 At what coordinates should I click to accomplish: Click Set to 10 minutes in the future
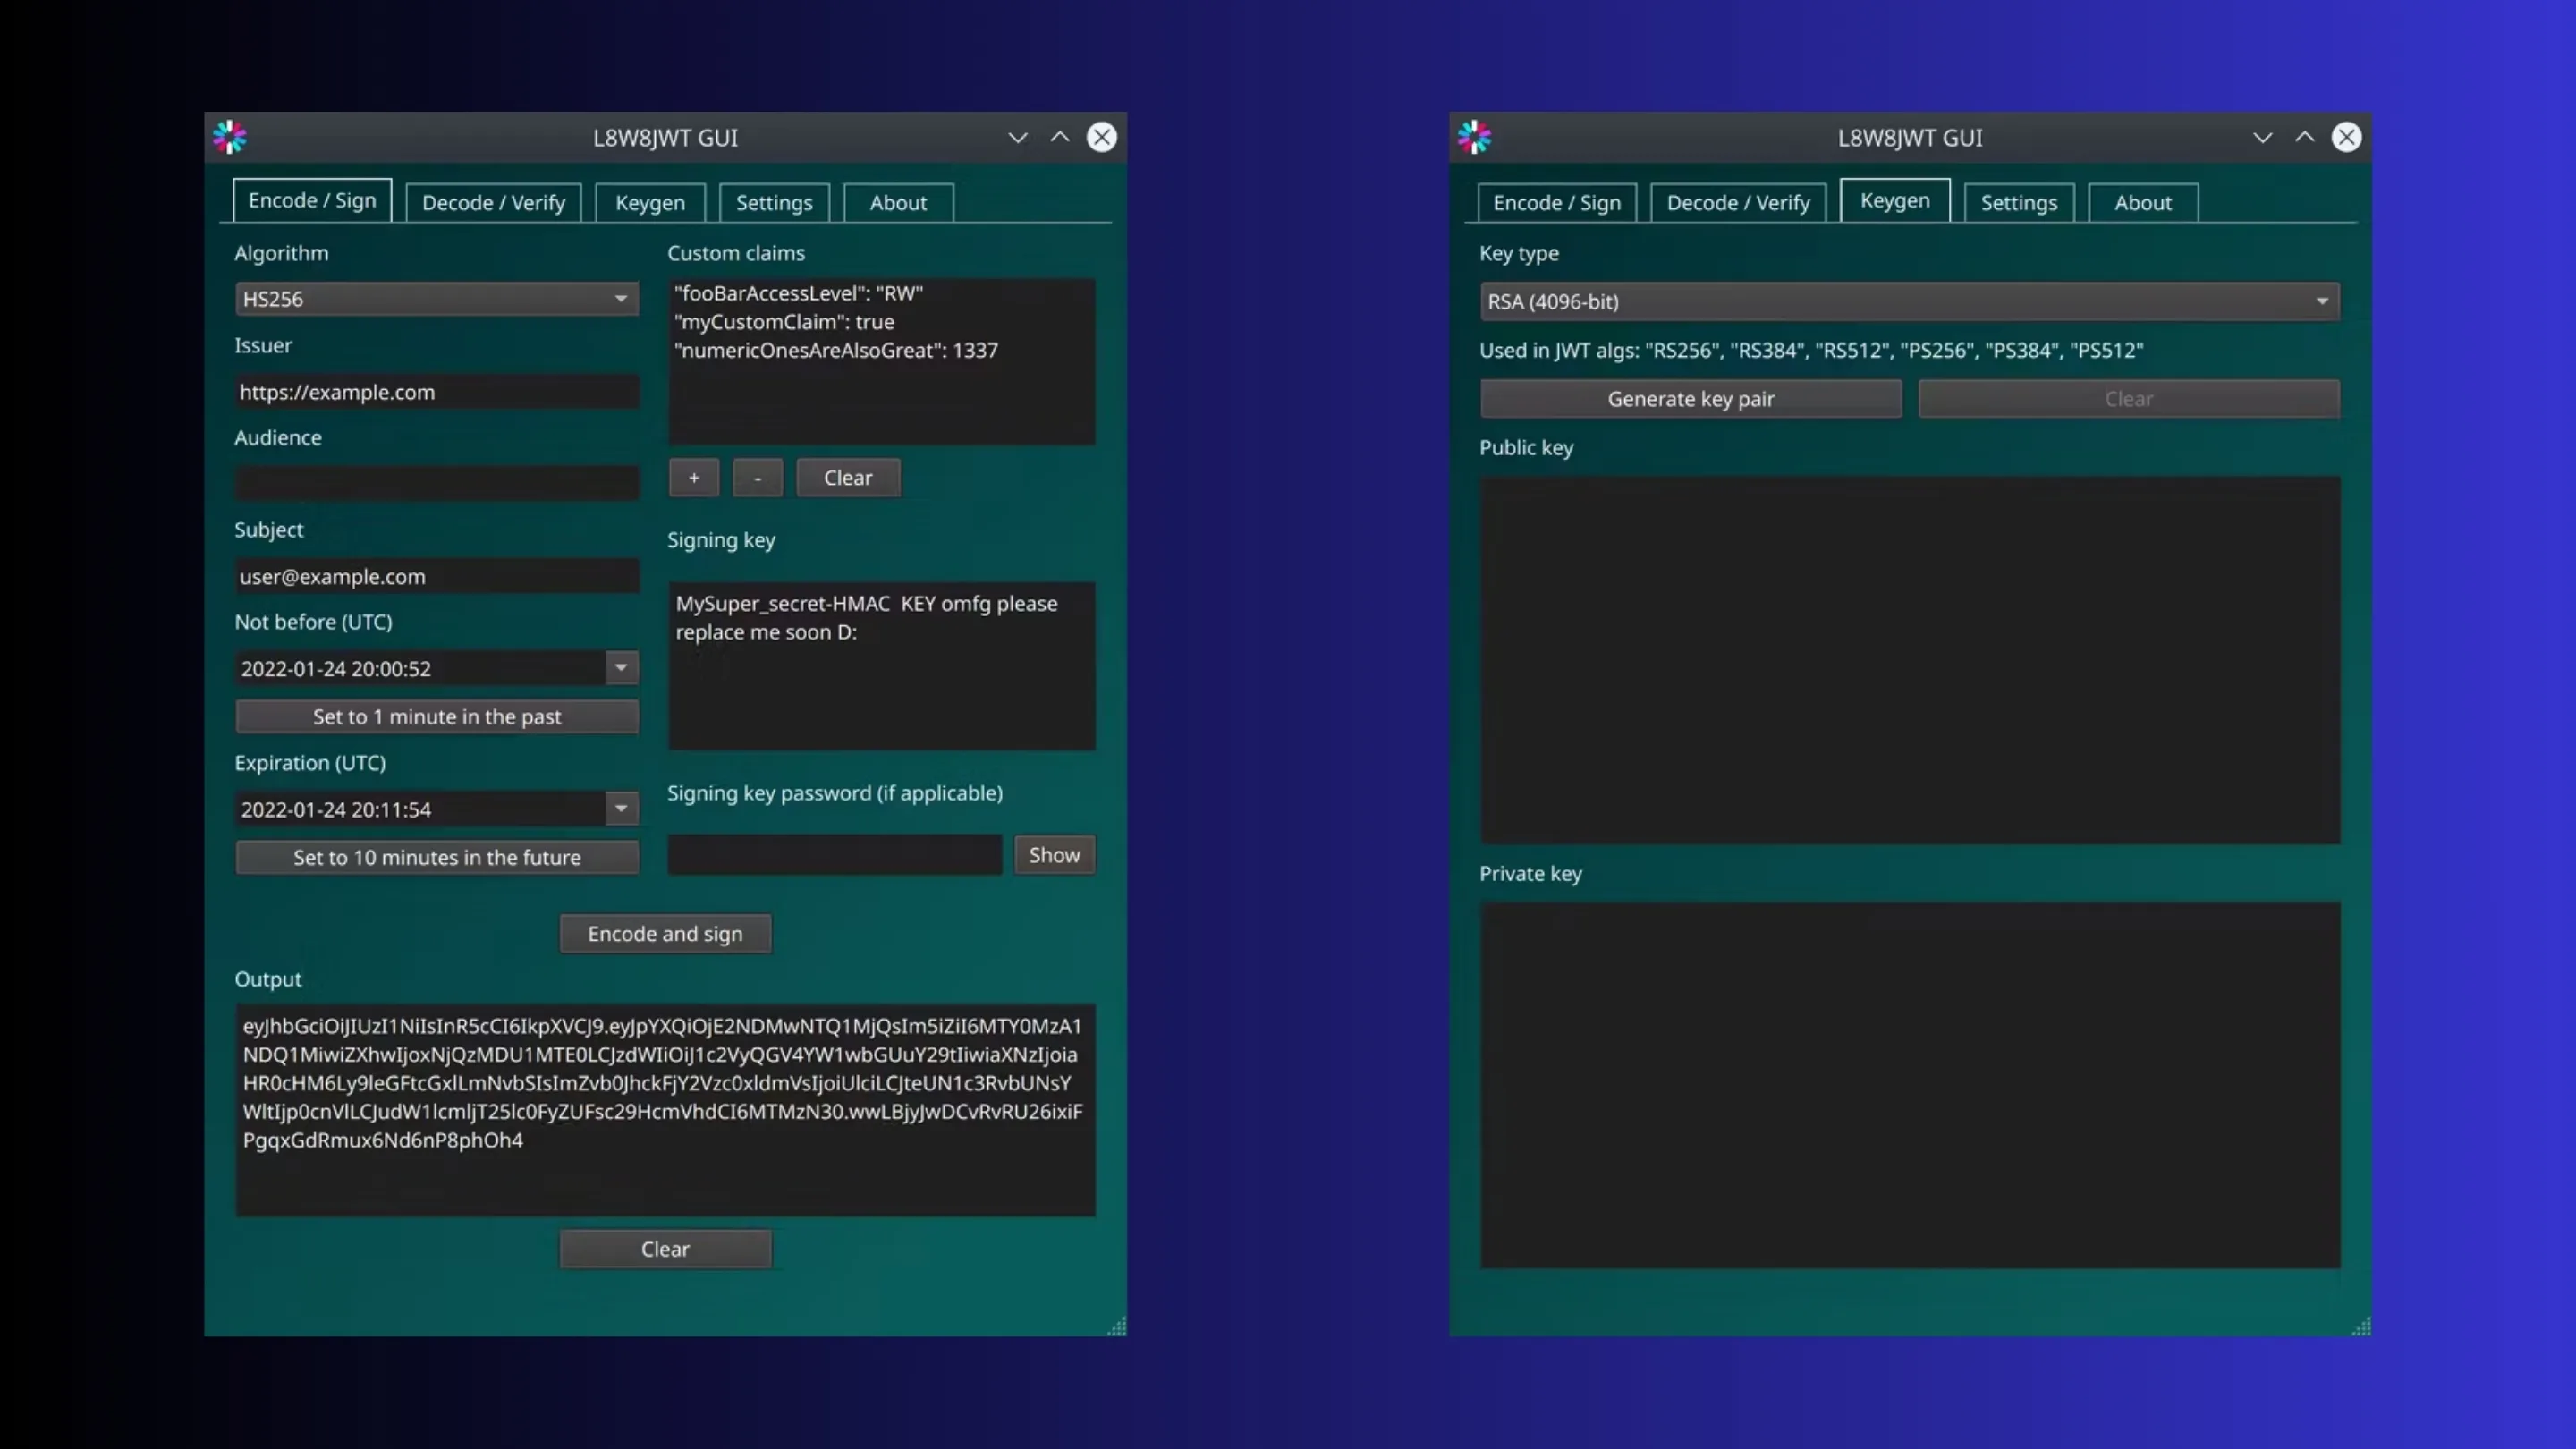click(x=437, y=857)
